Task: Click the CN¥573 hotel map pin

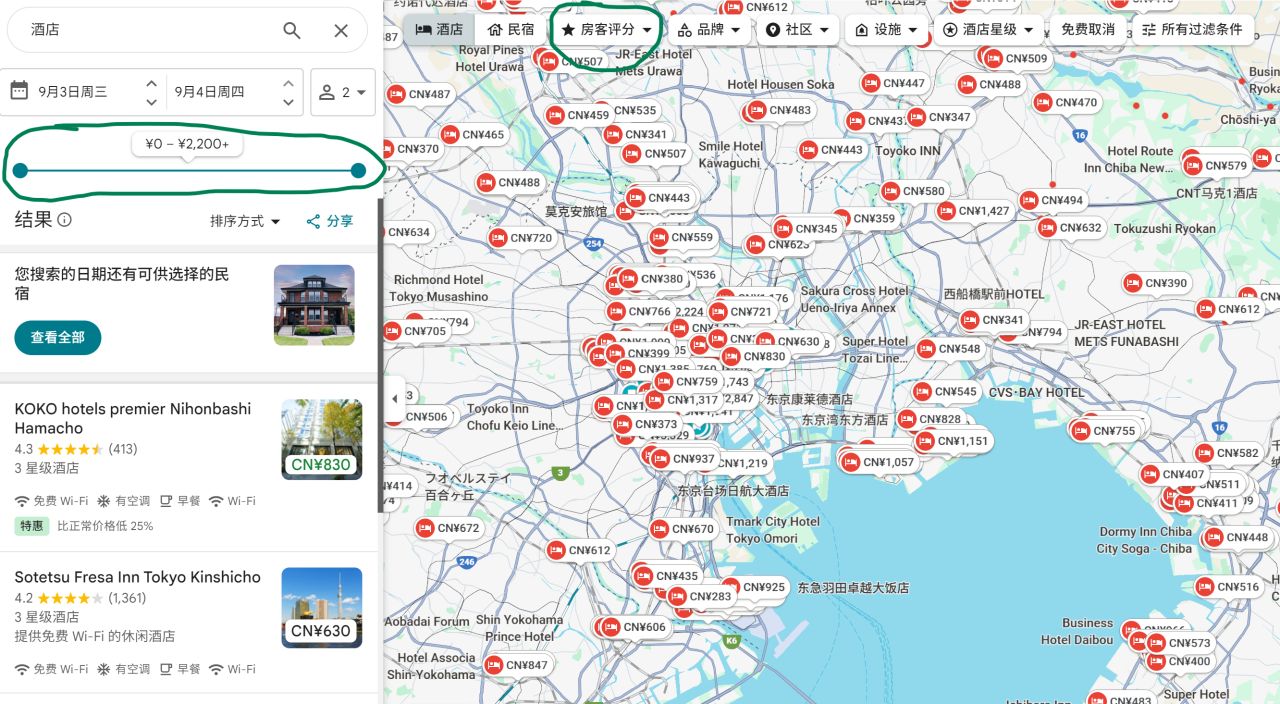Action: [x=1180, y=643]
